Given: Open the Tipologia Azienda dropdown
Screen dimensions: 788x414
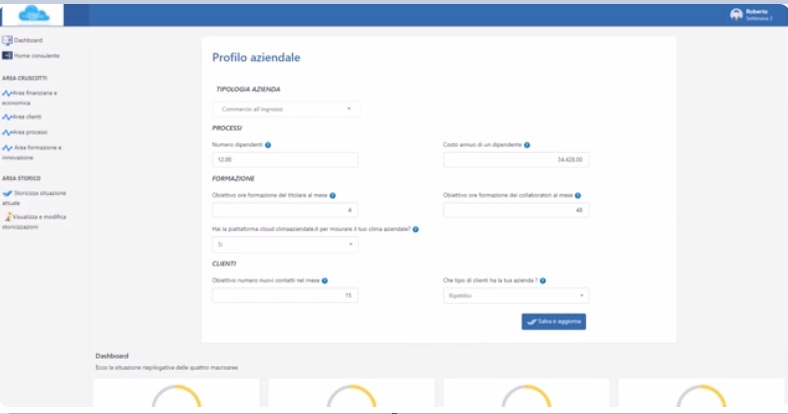Looking at the screenshot, I should [x=285, y=108].
